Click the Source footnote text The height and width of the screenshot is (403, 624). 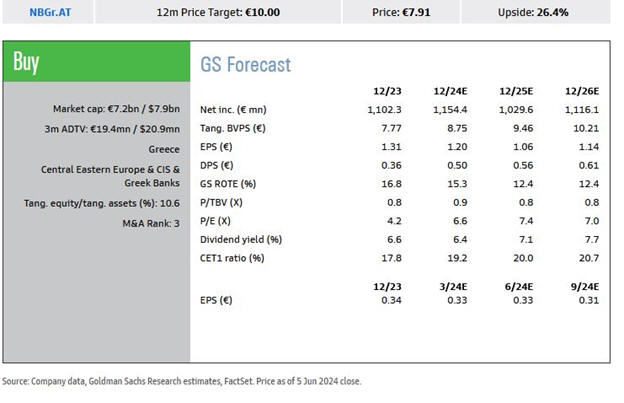click(181, 382)
